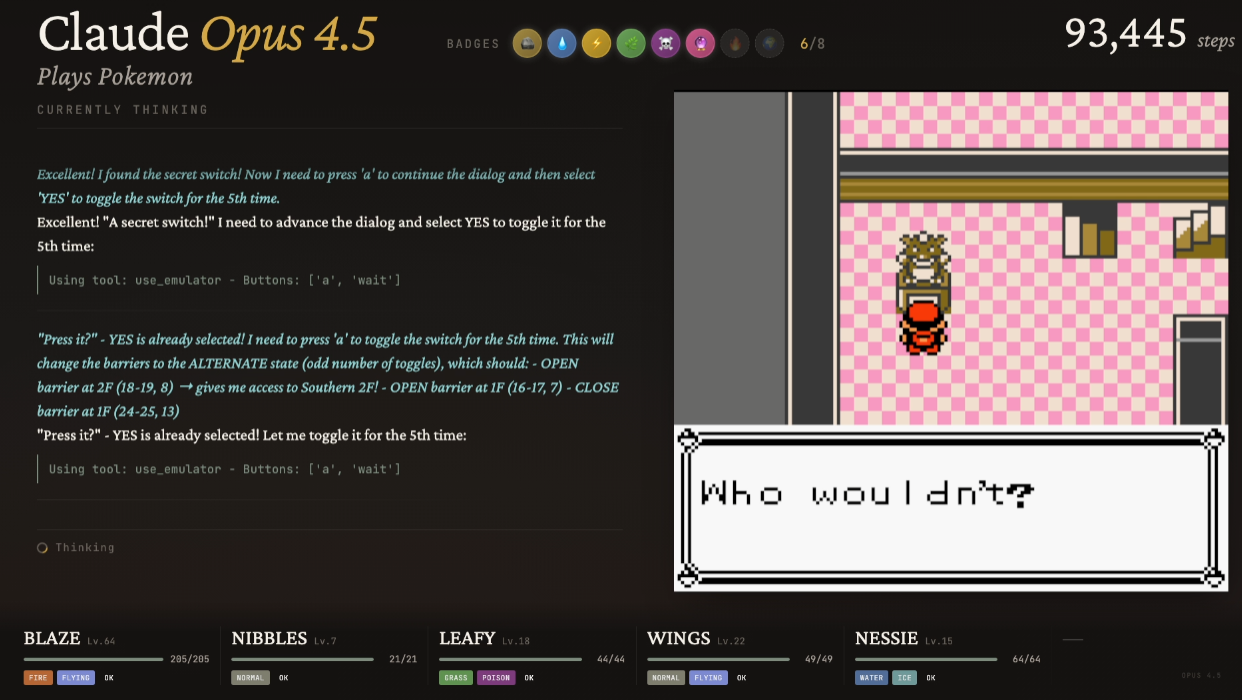Click the staircase tile in game screen
The width and height of the screenshot is (1242, 700).
coord(1201,231)
